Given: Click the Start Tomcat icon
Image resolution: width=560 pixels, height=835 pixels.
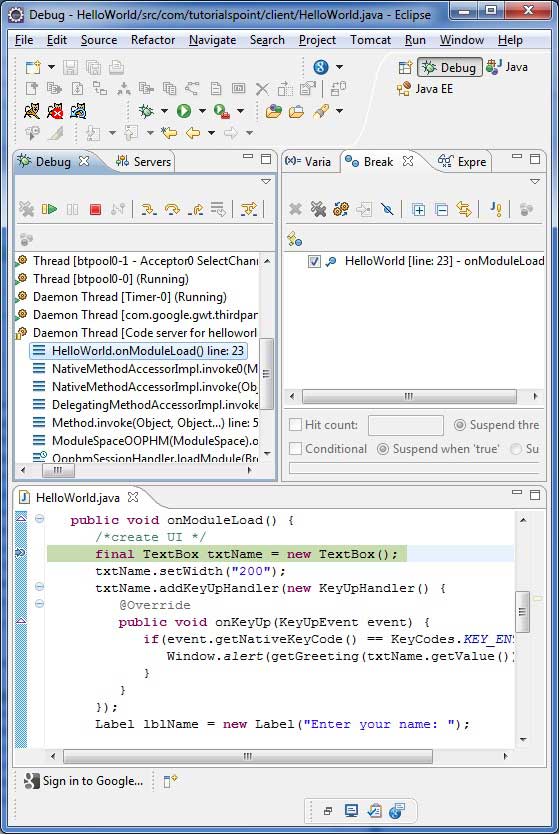Looking at the screenshot, I should (32, 111).
